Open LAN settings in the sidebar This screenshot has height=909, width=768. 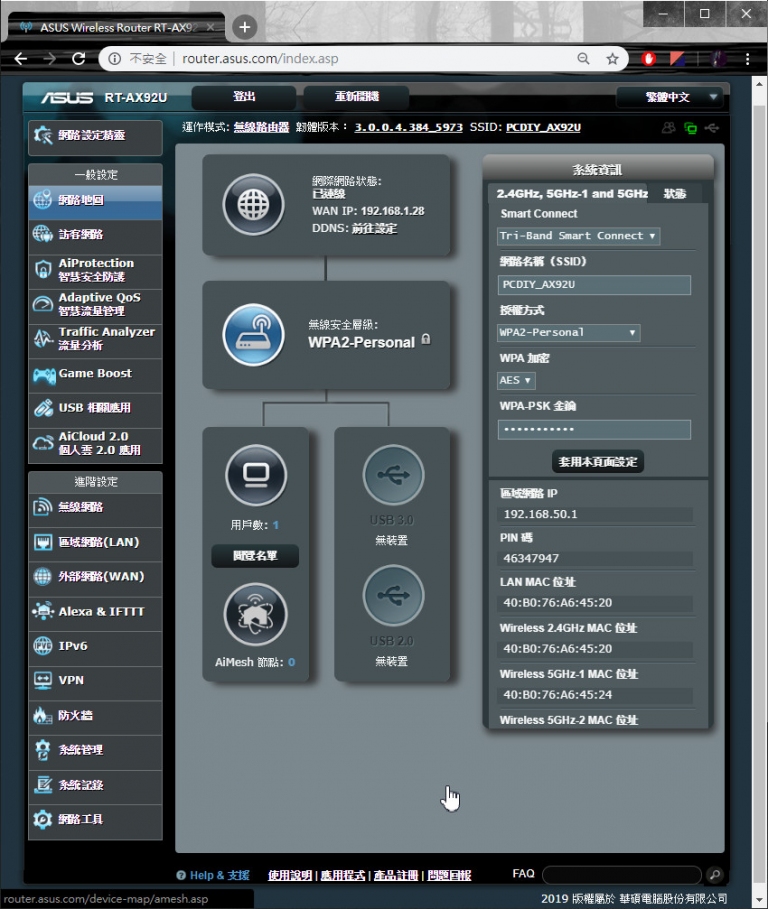(x=95, y=542)
